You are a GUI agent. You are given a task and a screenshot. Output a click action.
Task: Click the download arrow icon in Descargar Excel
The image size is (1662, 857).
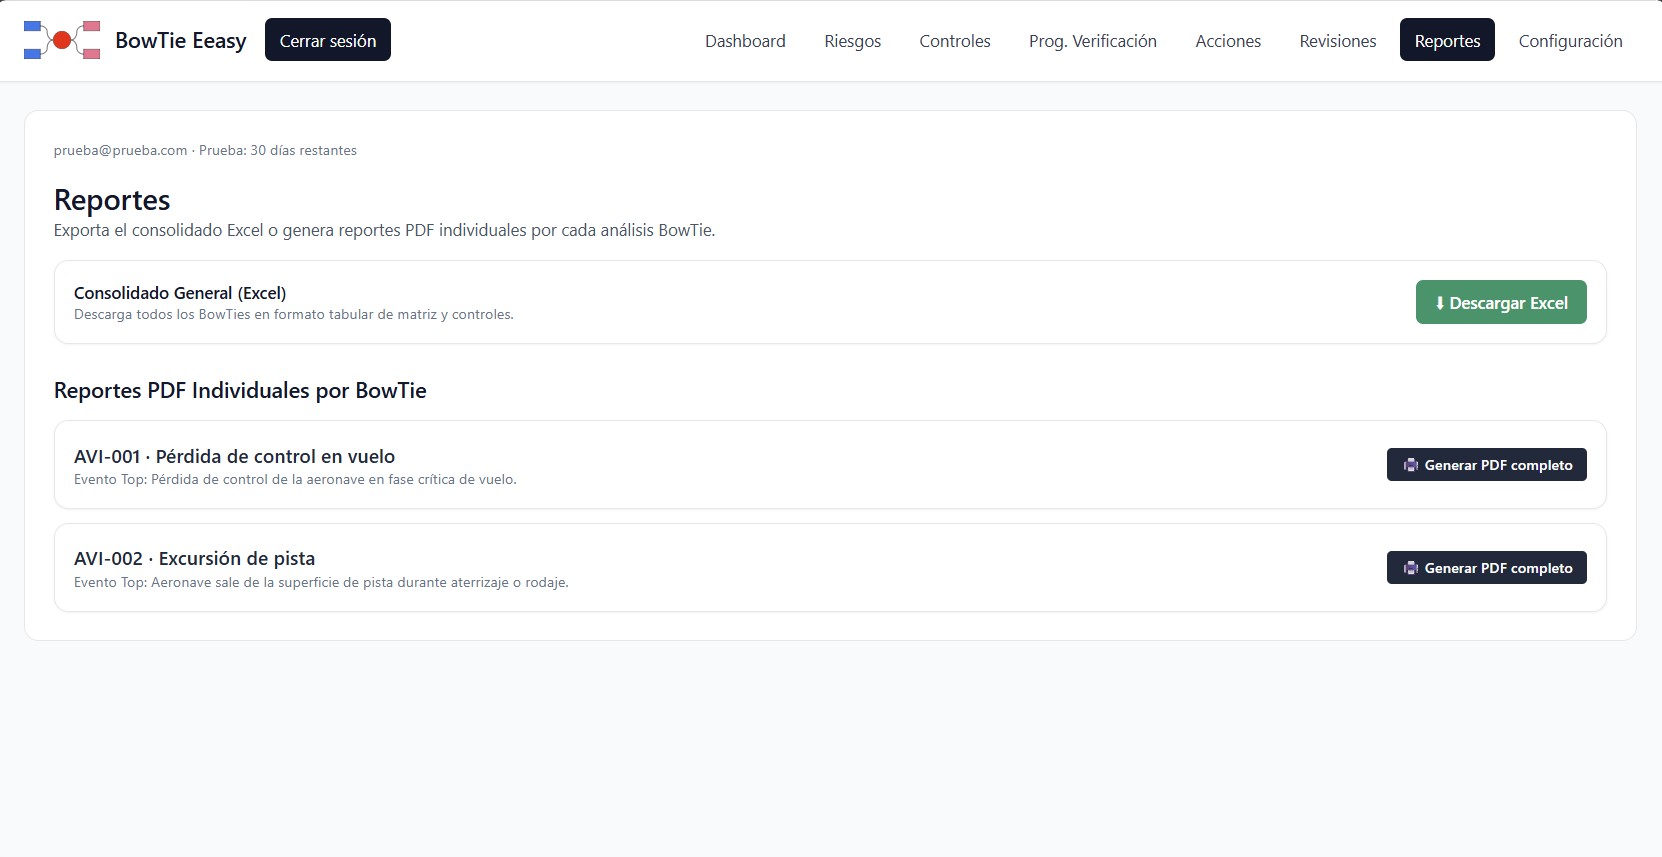(x=1440, y=303)
